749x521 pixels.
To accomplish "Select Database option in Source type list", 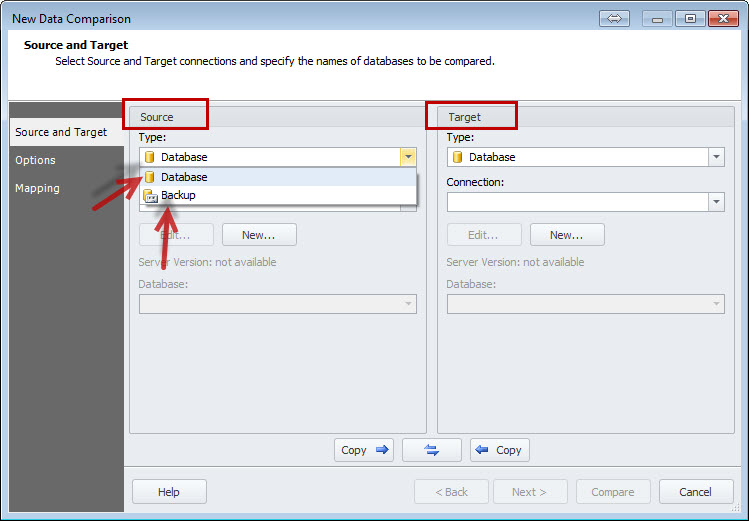I will [x=278, y=177].
